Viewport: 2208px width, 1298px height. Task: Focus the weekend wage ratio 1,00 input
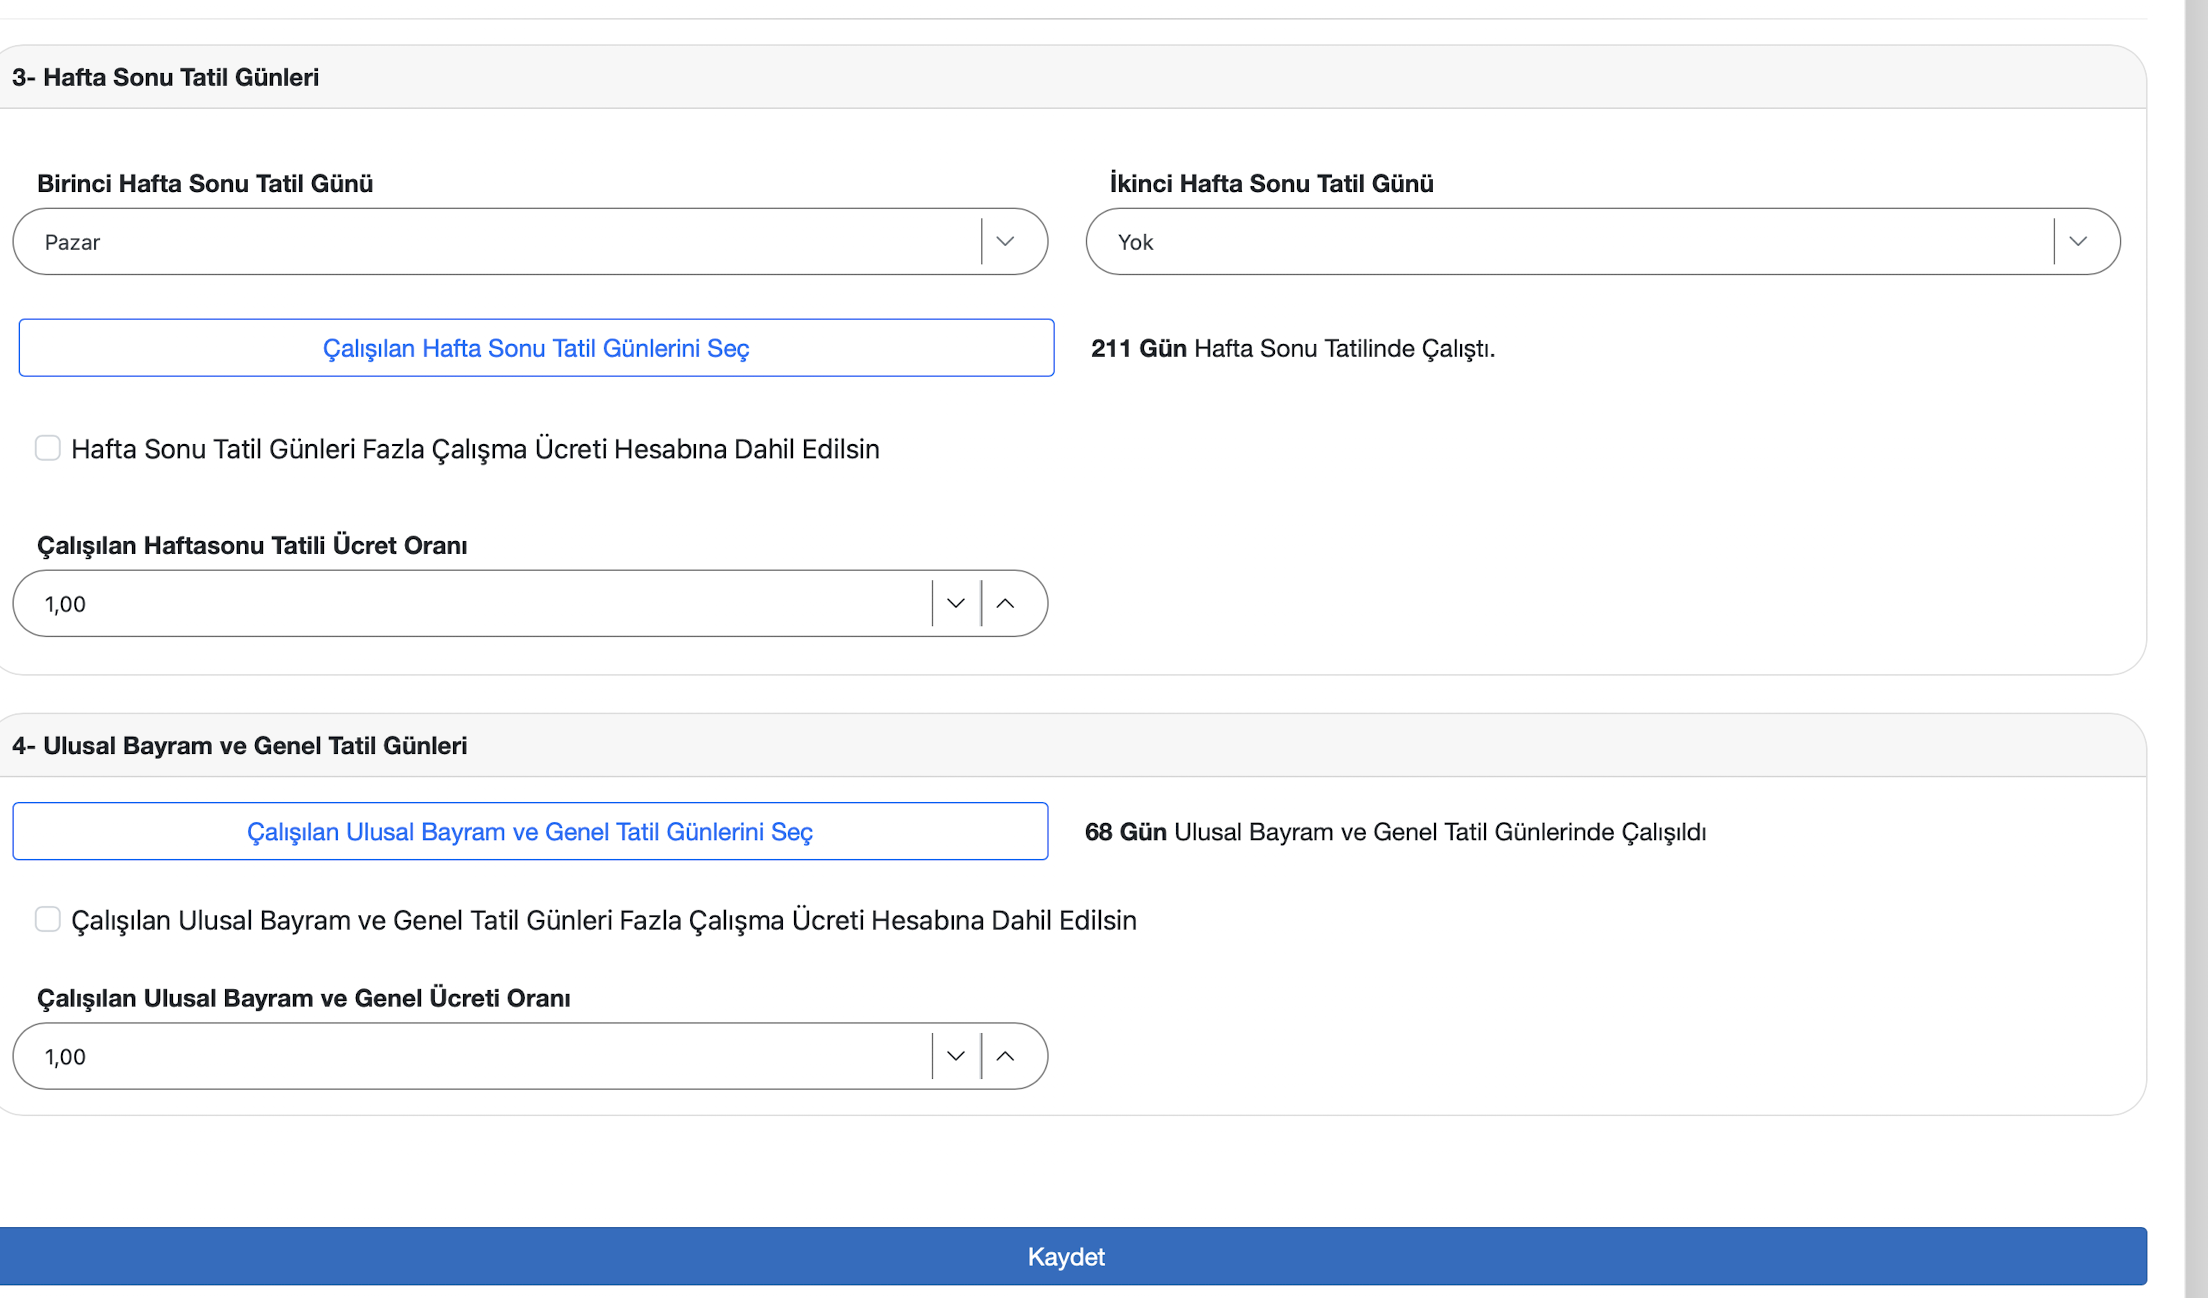pos(470,604)
